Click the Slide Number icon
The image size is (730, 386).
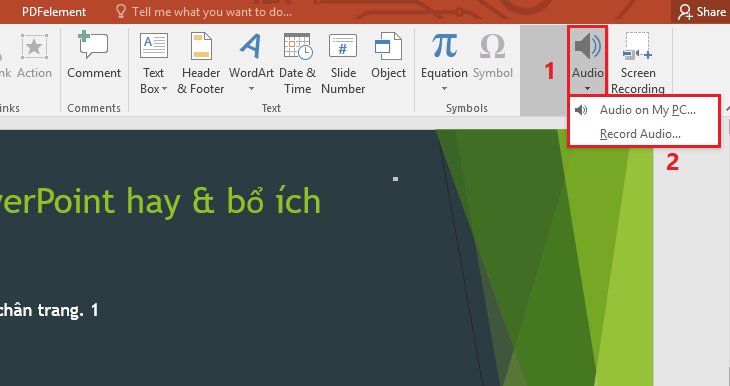click(343, 46)
